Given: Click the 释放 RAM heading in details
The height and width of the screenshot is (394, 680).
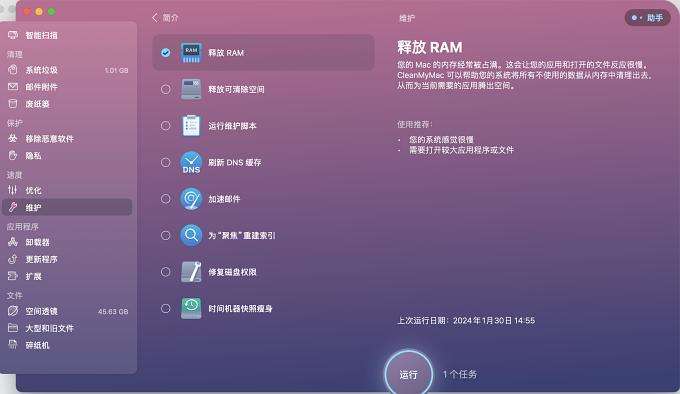Looking at the screenshot, I should click(x=429, y=47).
